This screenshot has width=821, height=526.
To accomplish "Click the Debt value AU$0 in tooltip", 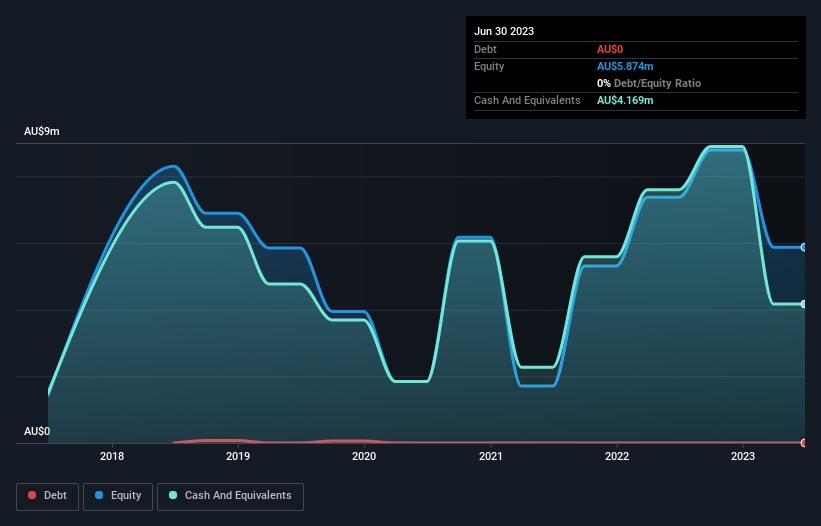I will 610,49.
